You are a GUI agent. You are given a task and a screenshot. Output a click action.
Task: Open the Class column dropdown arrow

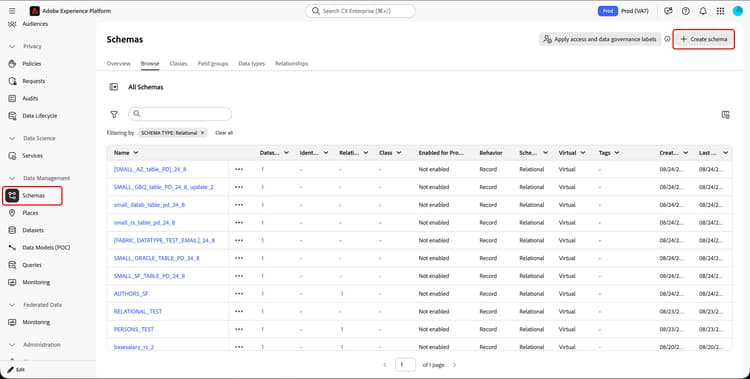398,153
